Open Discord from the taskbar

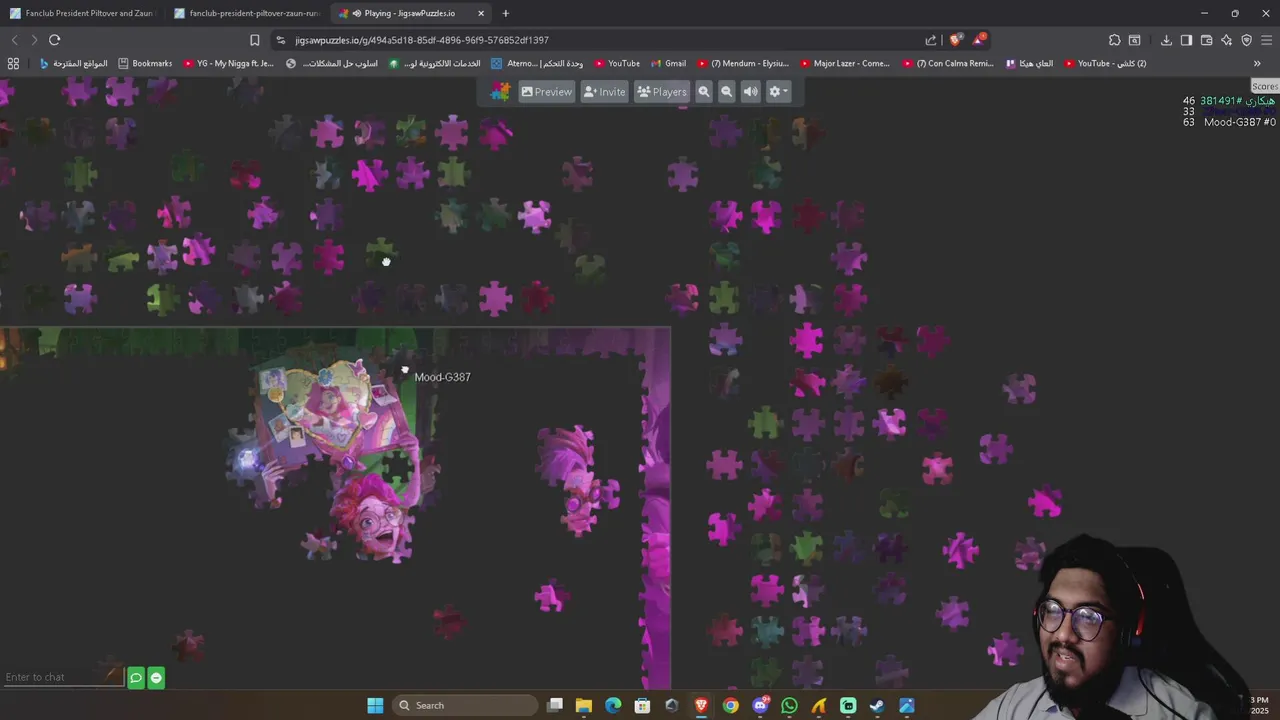[760, 705]
